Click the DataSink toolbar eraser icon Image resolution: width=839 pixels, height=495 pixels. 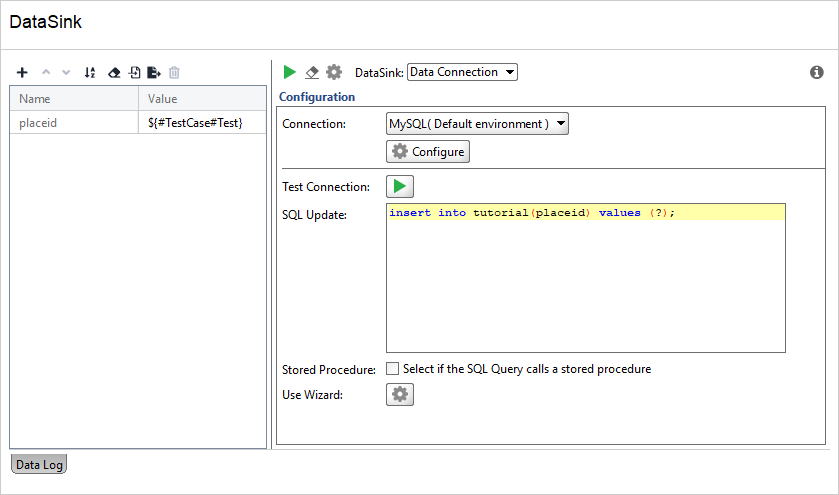(312, 72)
